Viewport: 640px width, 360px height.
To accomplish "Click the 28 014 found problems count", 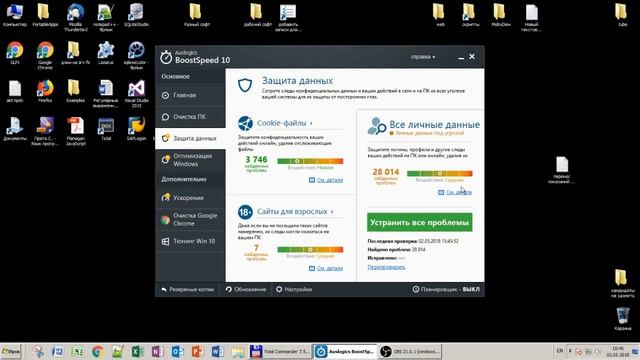I will coord(386,172).
